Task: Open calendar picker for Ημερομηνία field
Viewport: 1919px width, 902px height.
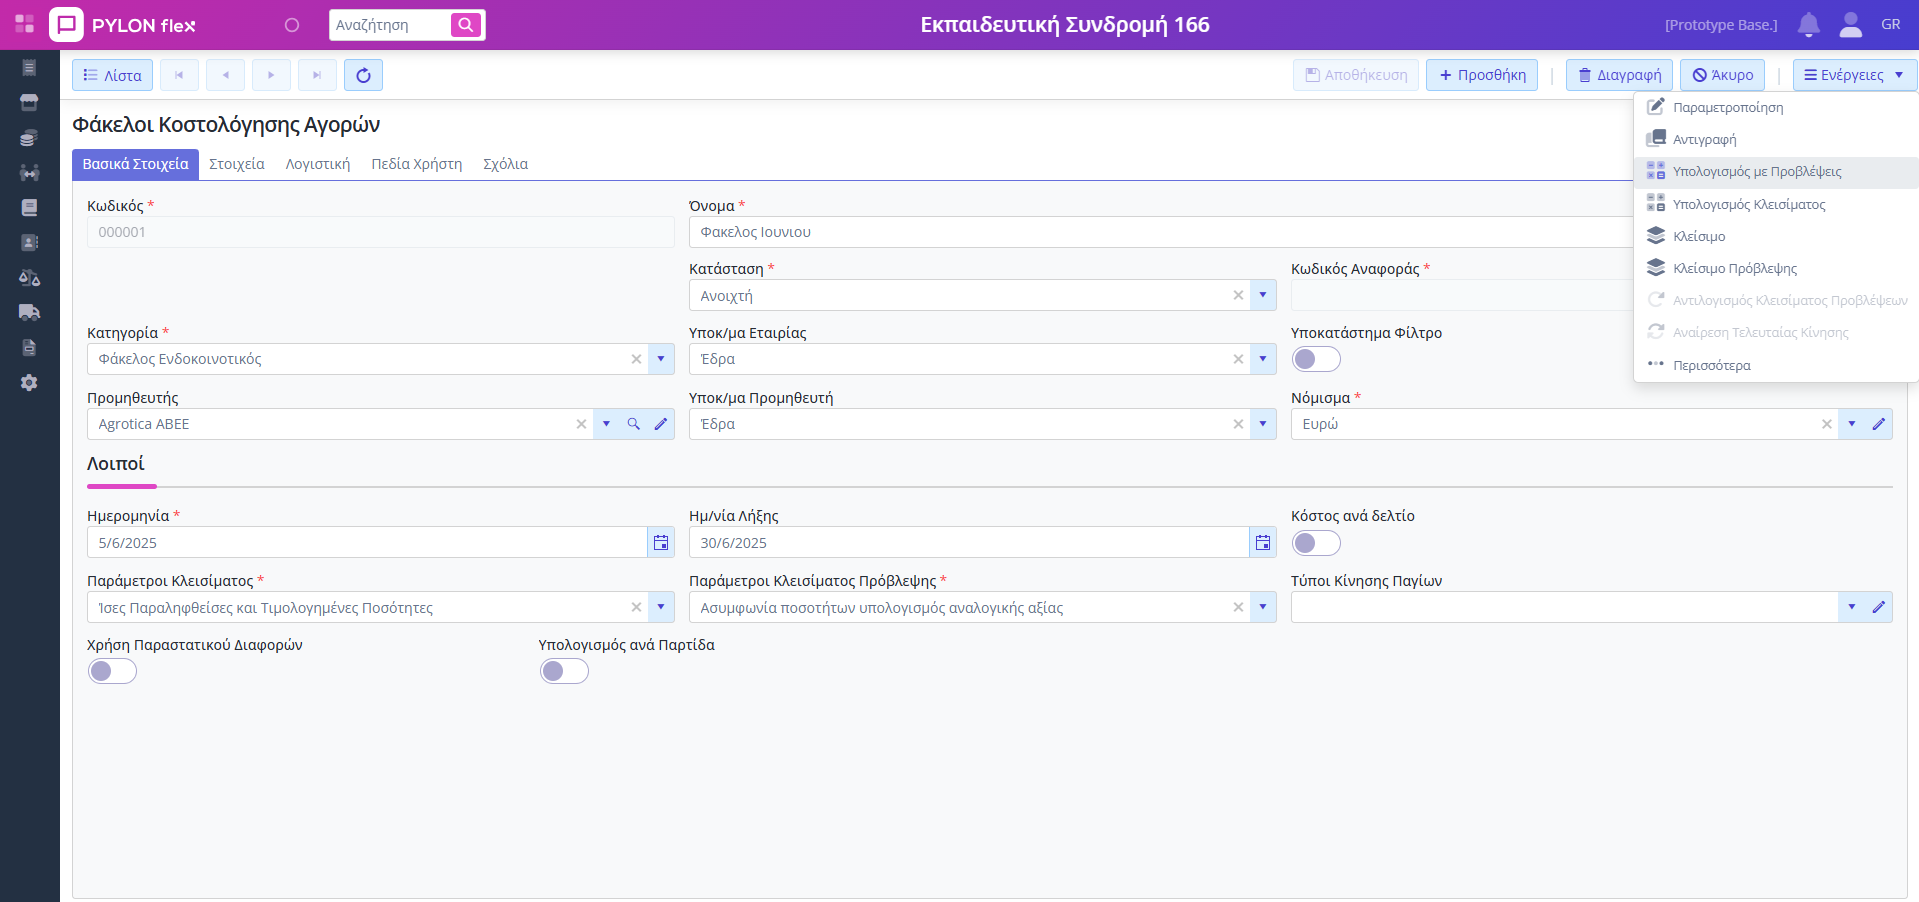Action: click(x=661, y=543)
